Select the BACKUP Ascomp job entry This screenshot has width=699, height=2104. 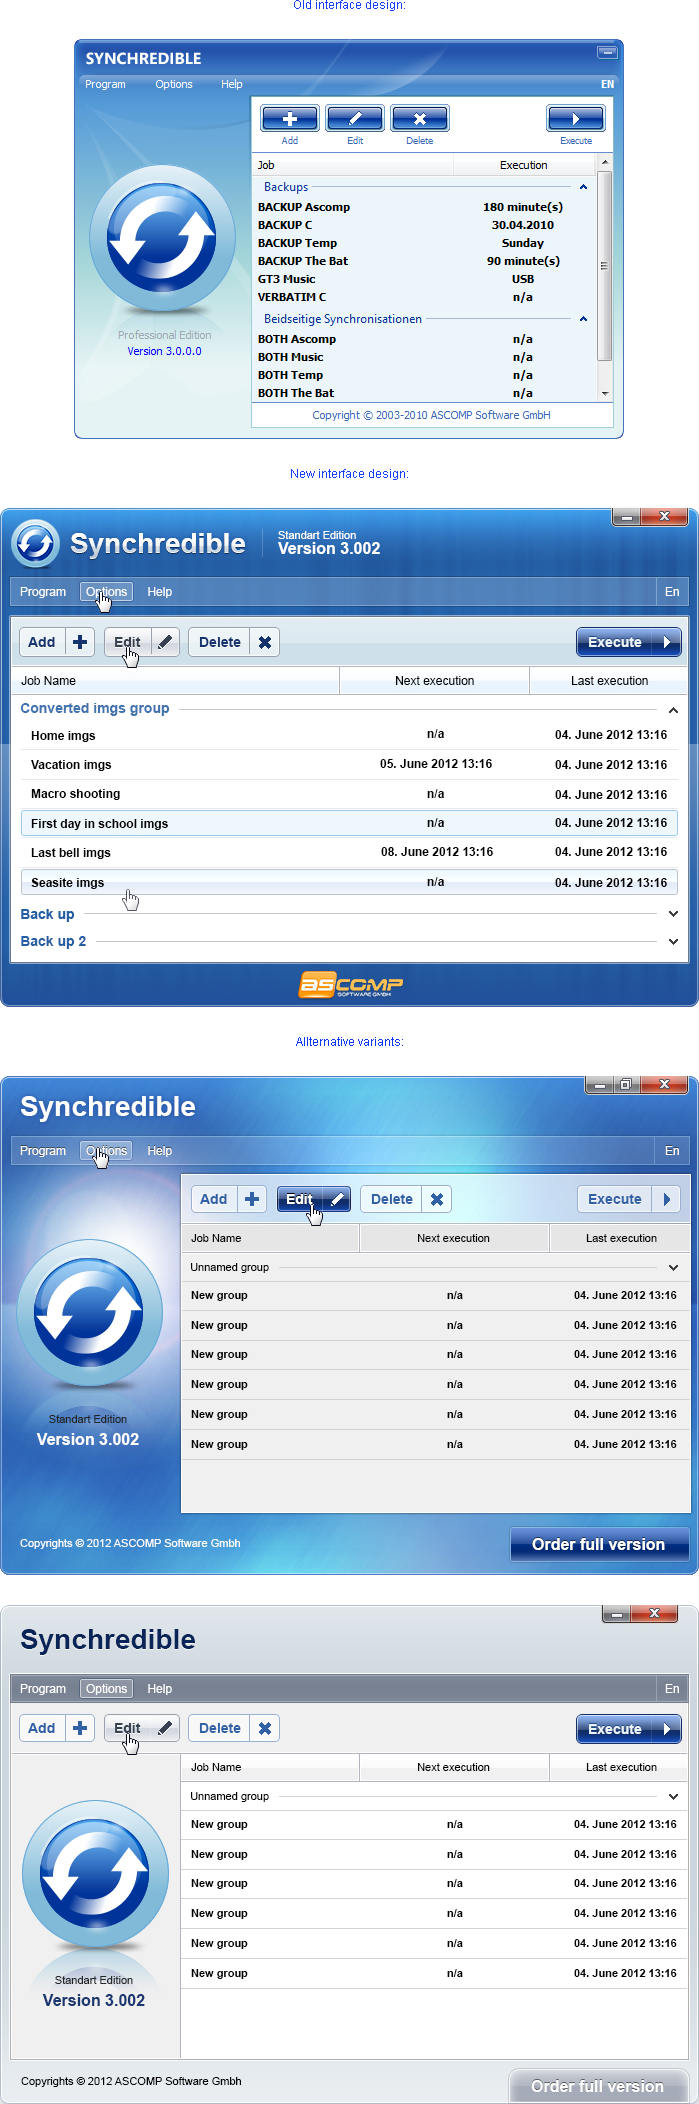(x=304, y=207)
